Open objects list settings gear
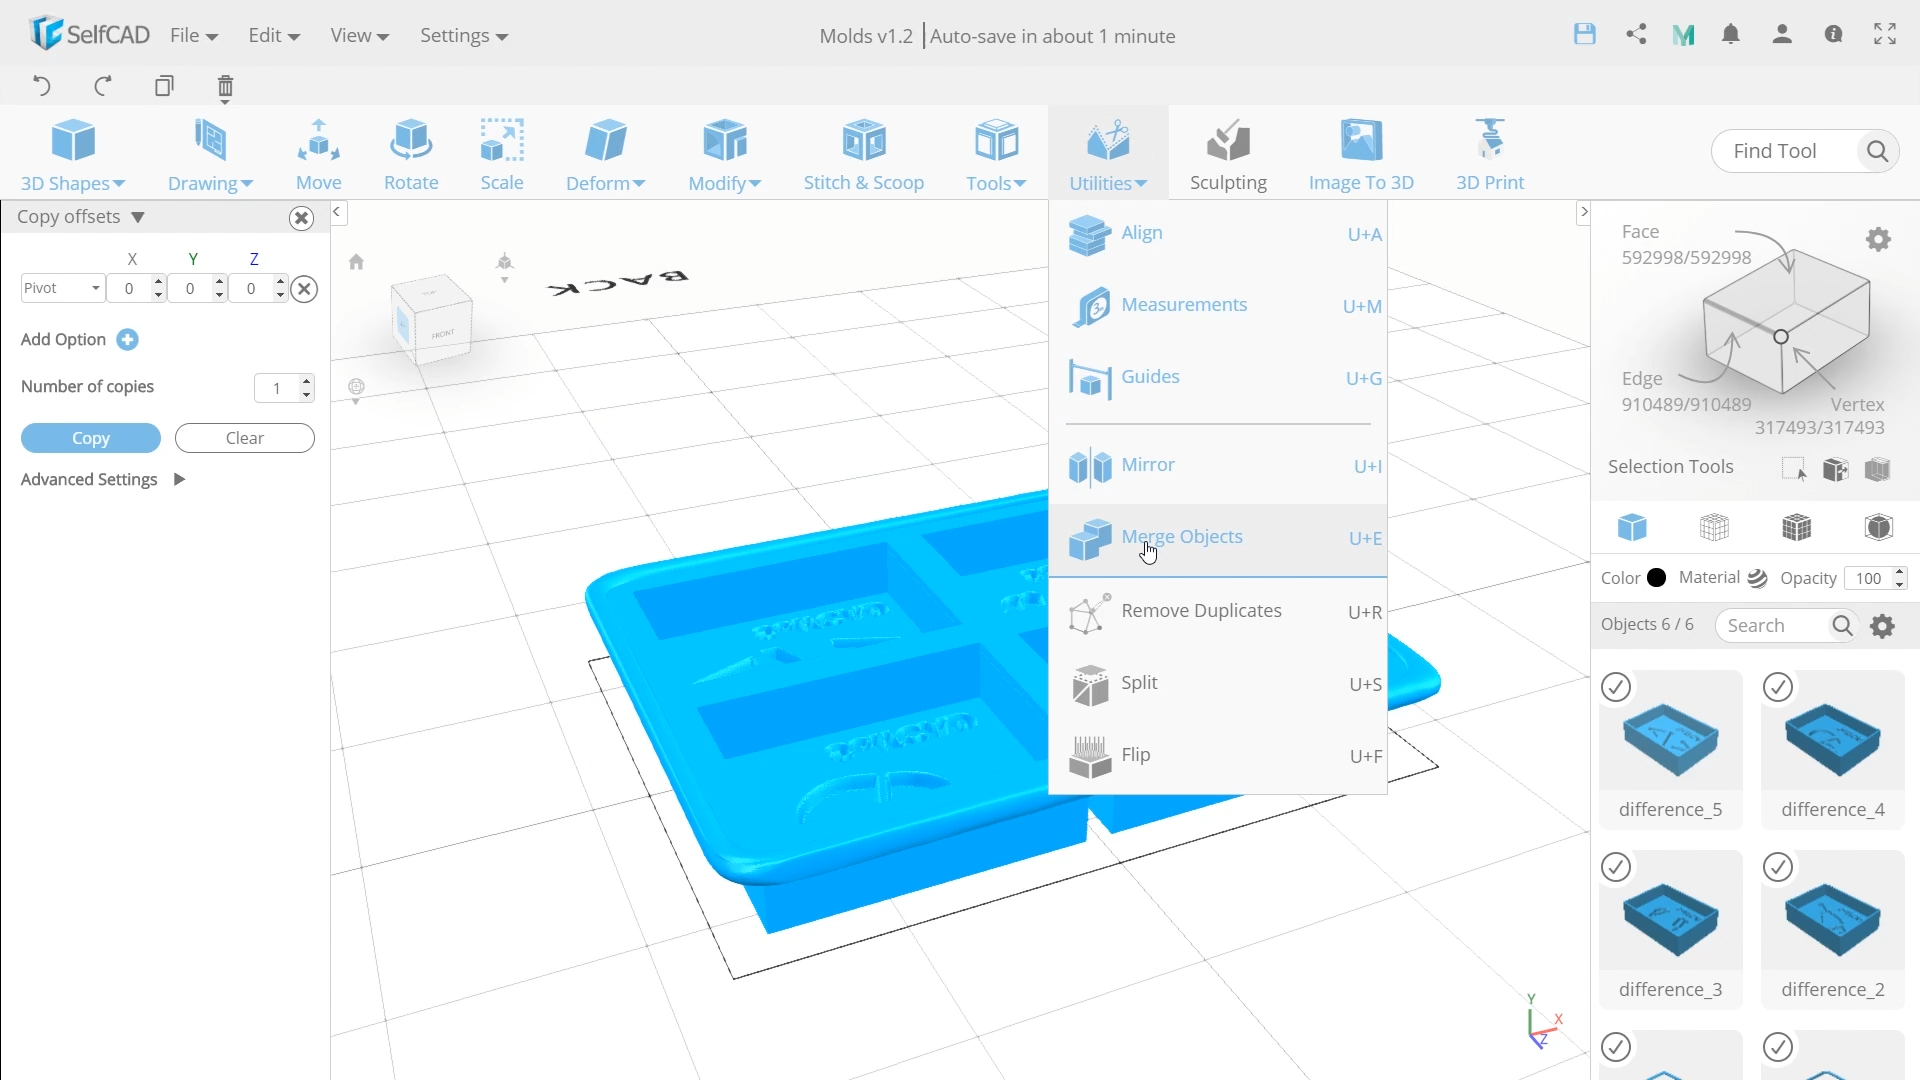The width and height of the screenshot is (1920, 1080). tap(1883, 626)
